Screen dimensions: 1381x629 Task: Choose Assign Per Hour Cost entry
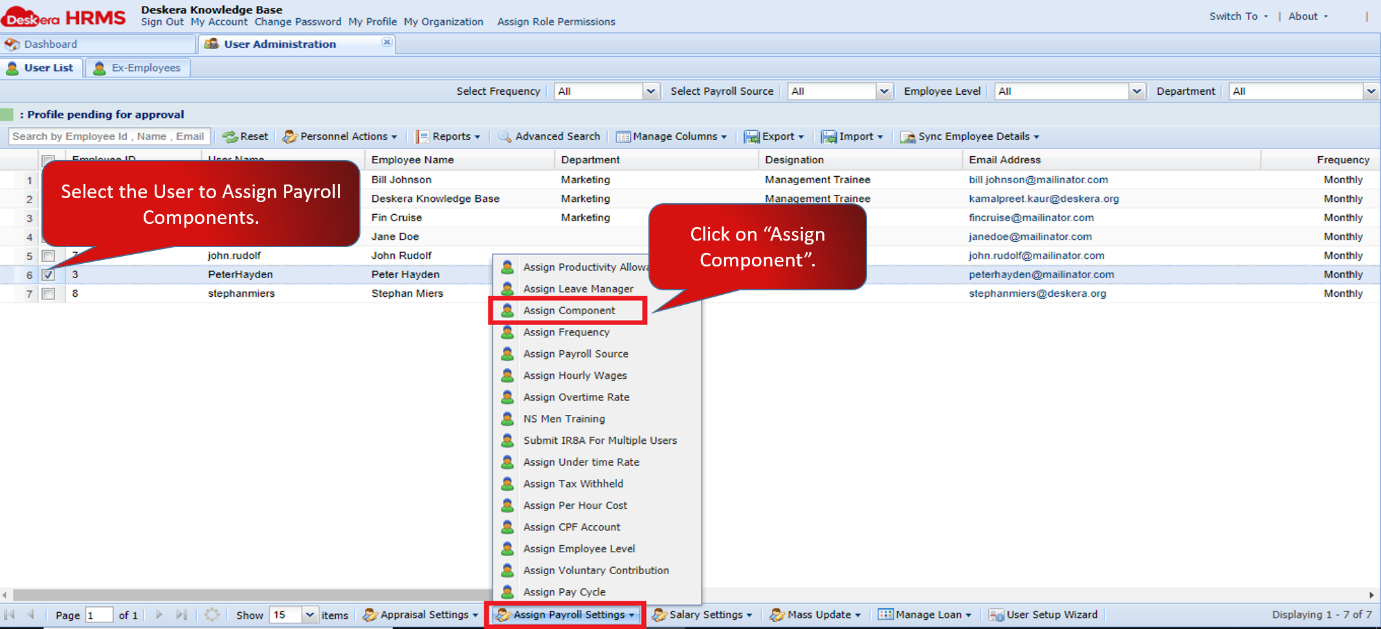(597, 505)
